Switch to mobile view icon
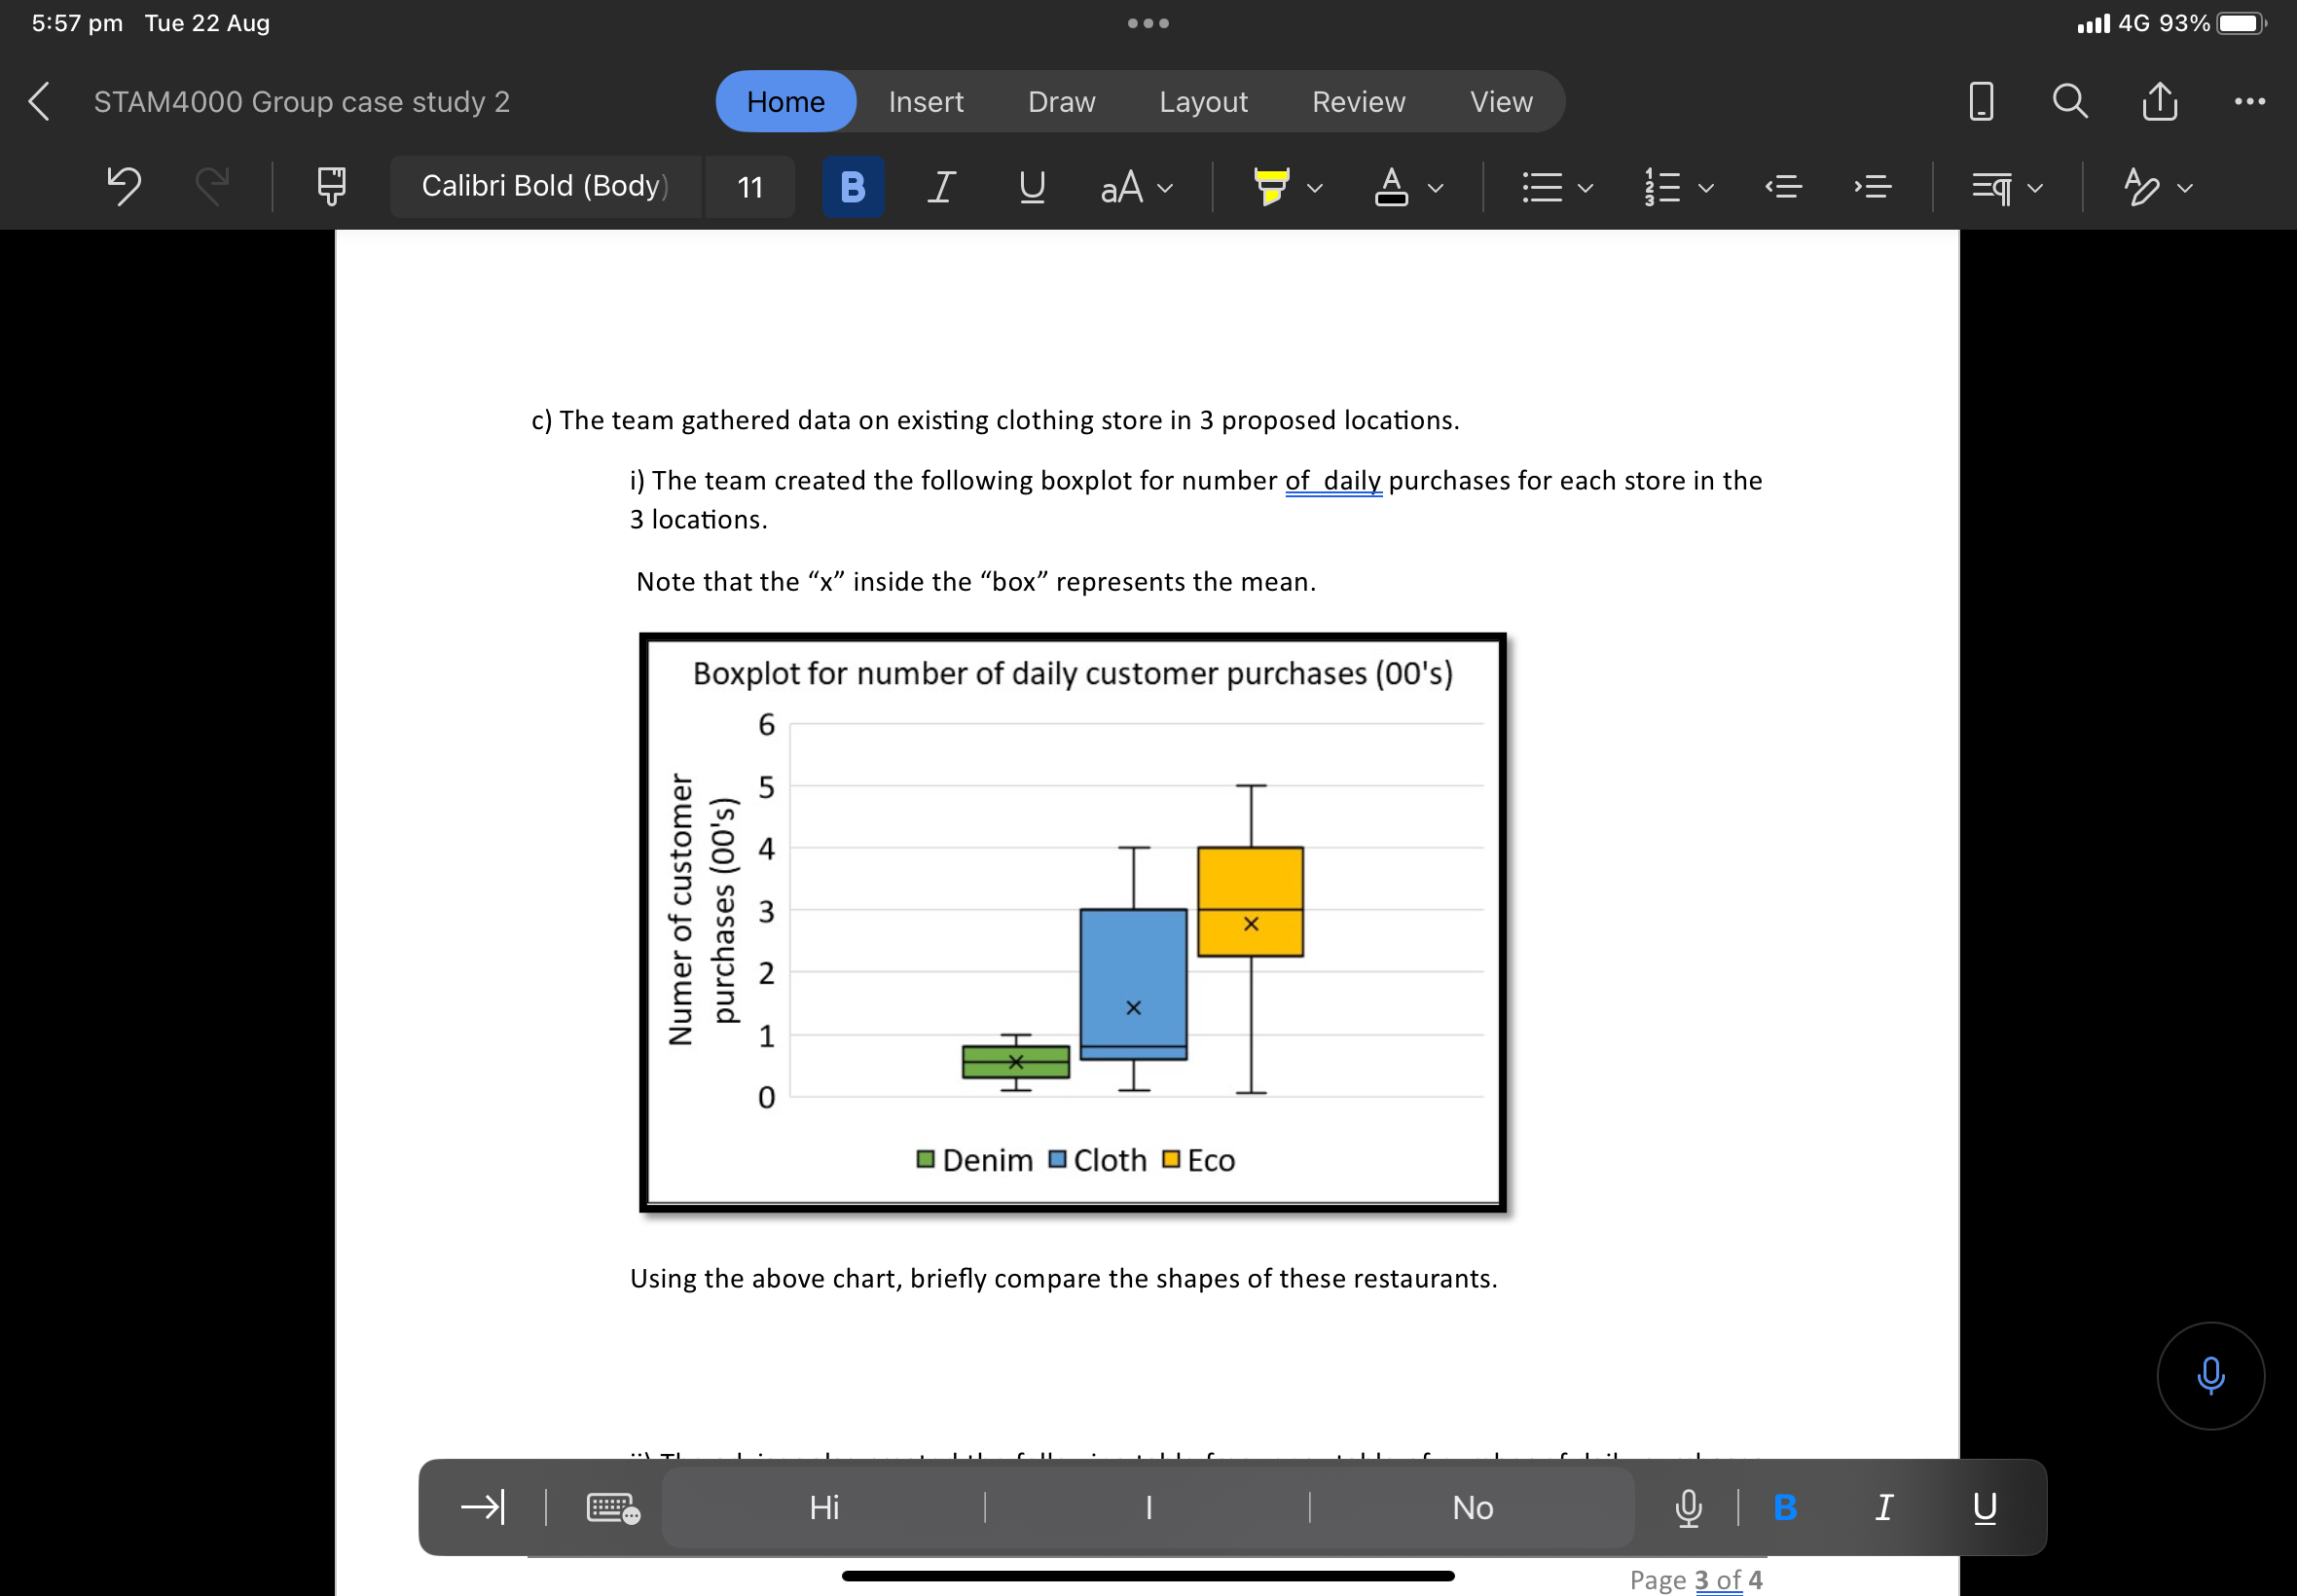2297x1596 pixels. (x=1980, y=101)
